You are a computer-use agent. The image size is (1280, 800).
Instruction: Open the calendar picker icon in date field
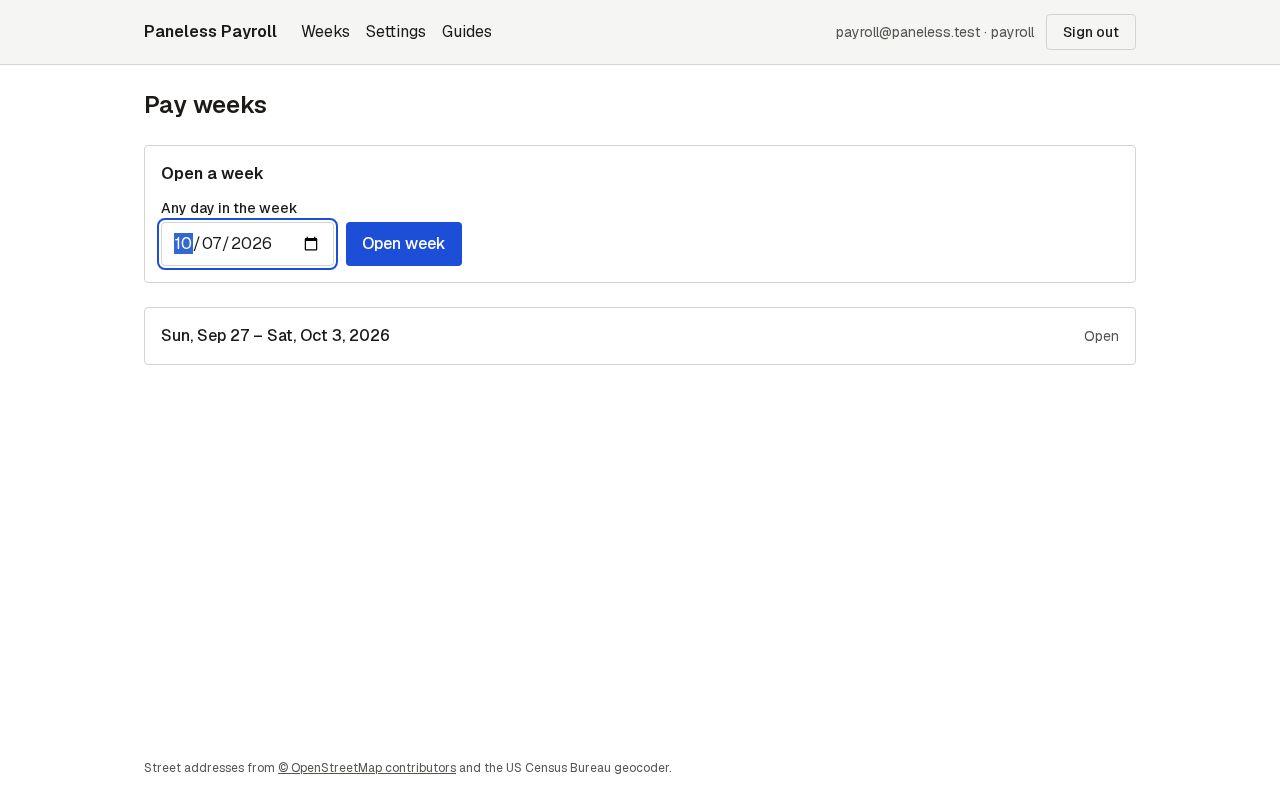(311, 244)
